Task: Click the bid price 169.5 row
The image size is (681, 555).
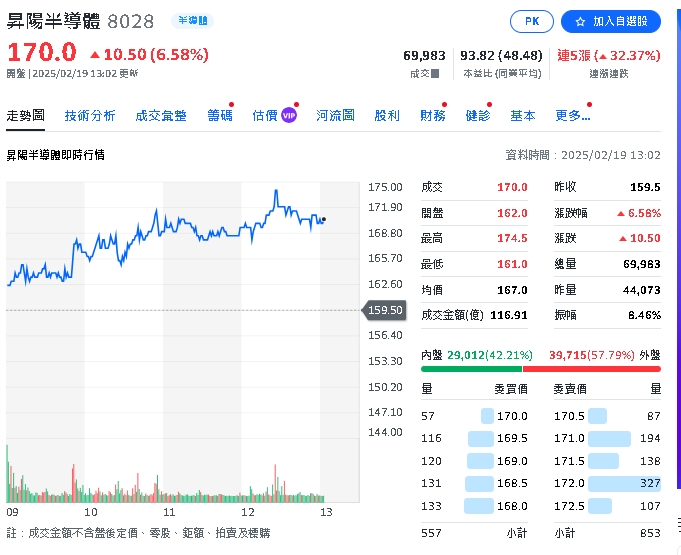Action: coord(474,438)
